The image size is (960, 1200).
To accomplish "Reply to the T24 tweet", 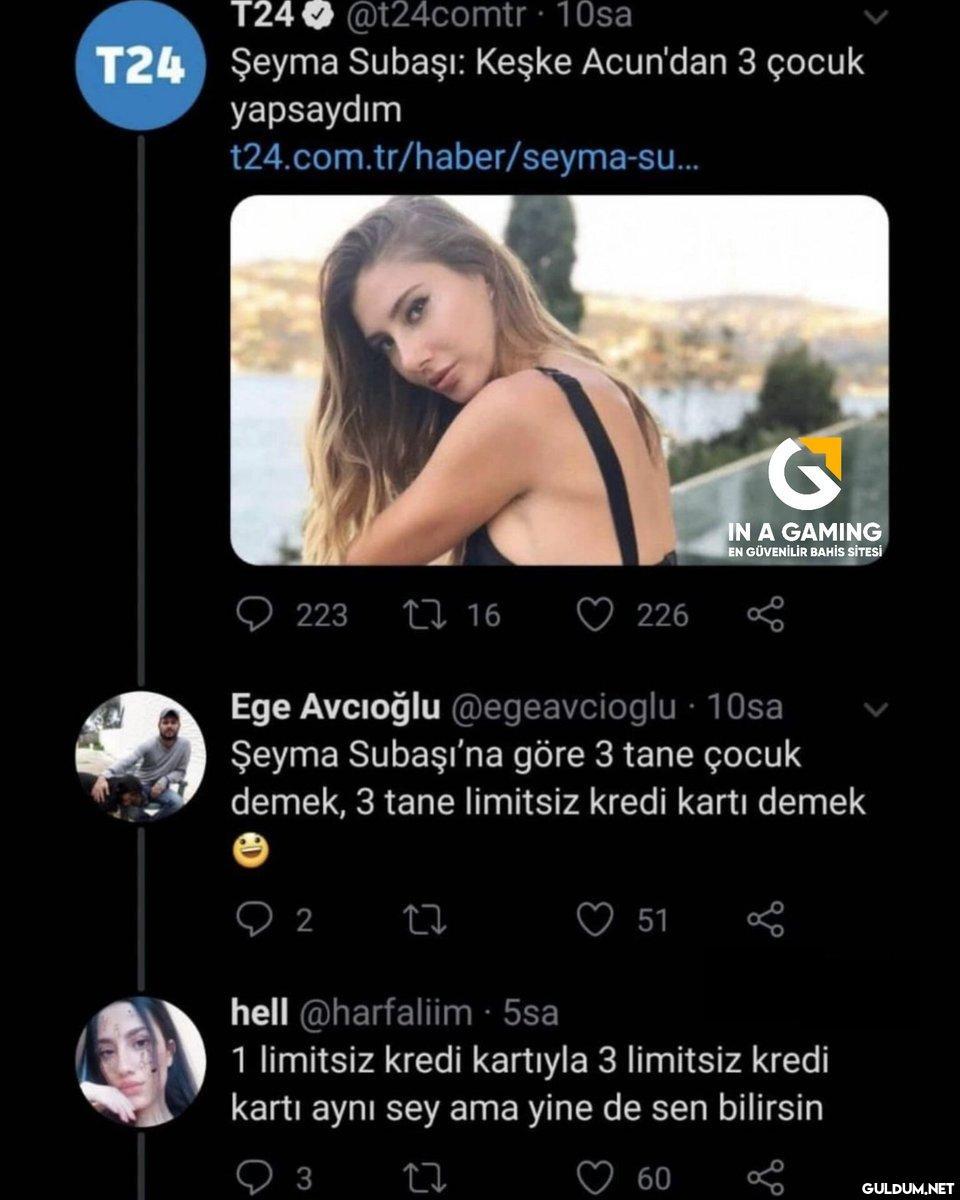I will point(254,614).
